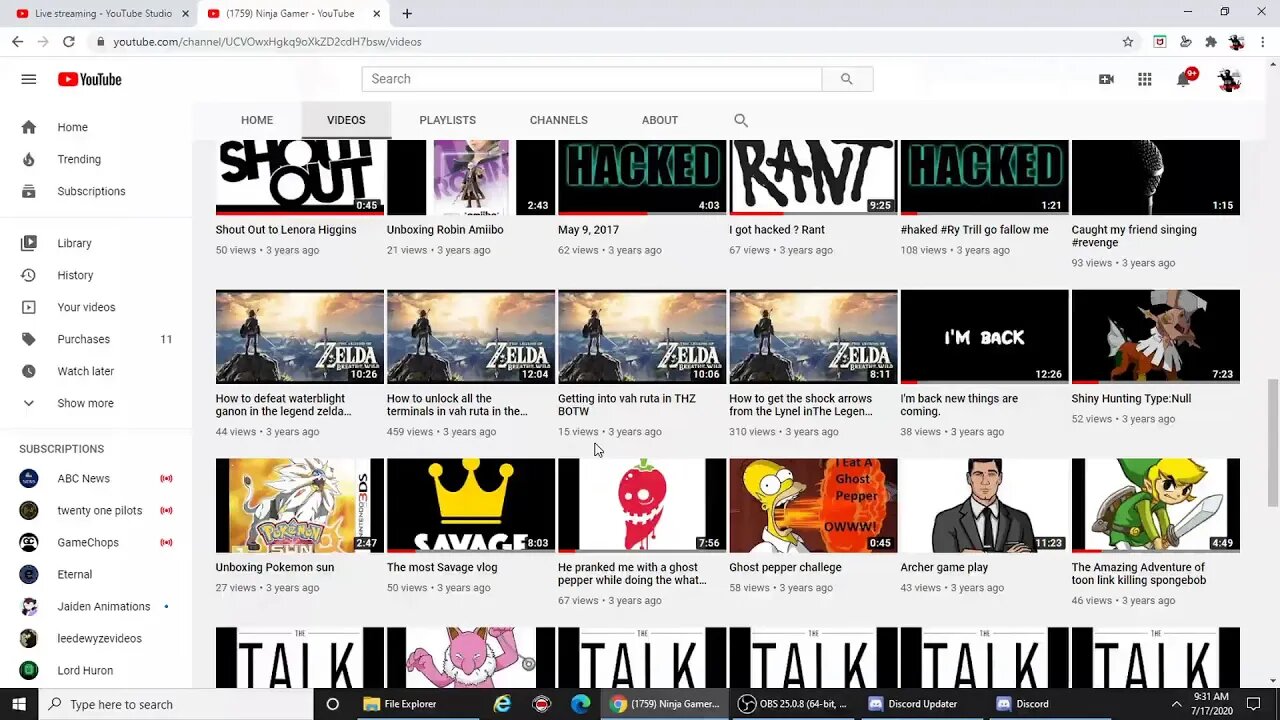This screenshot has height=720, width=1280.
Task: Click the yellow crown SAVAGE thumbnail
Action: click(471, 506)
